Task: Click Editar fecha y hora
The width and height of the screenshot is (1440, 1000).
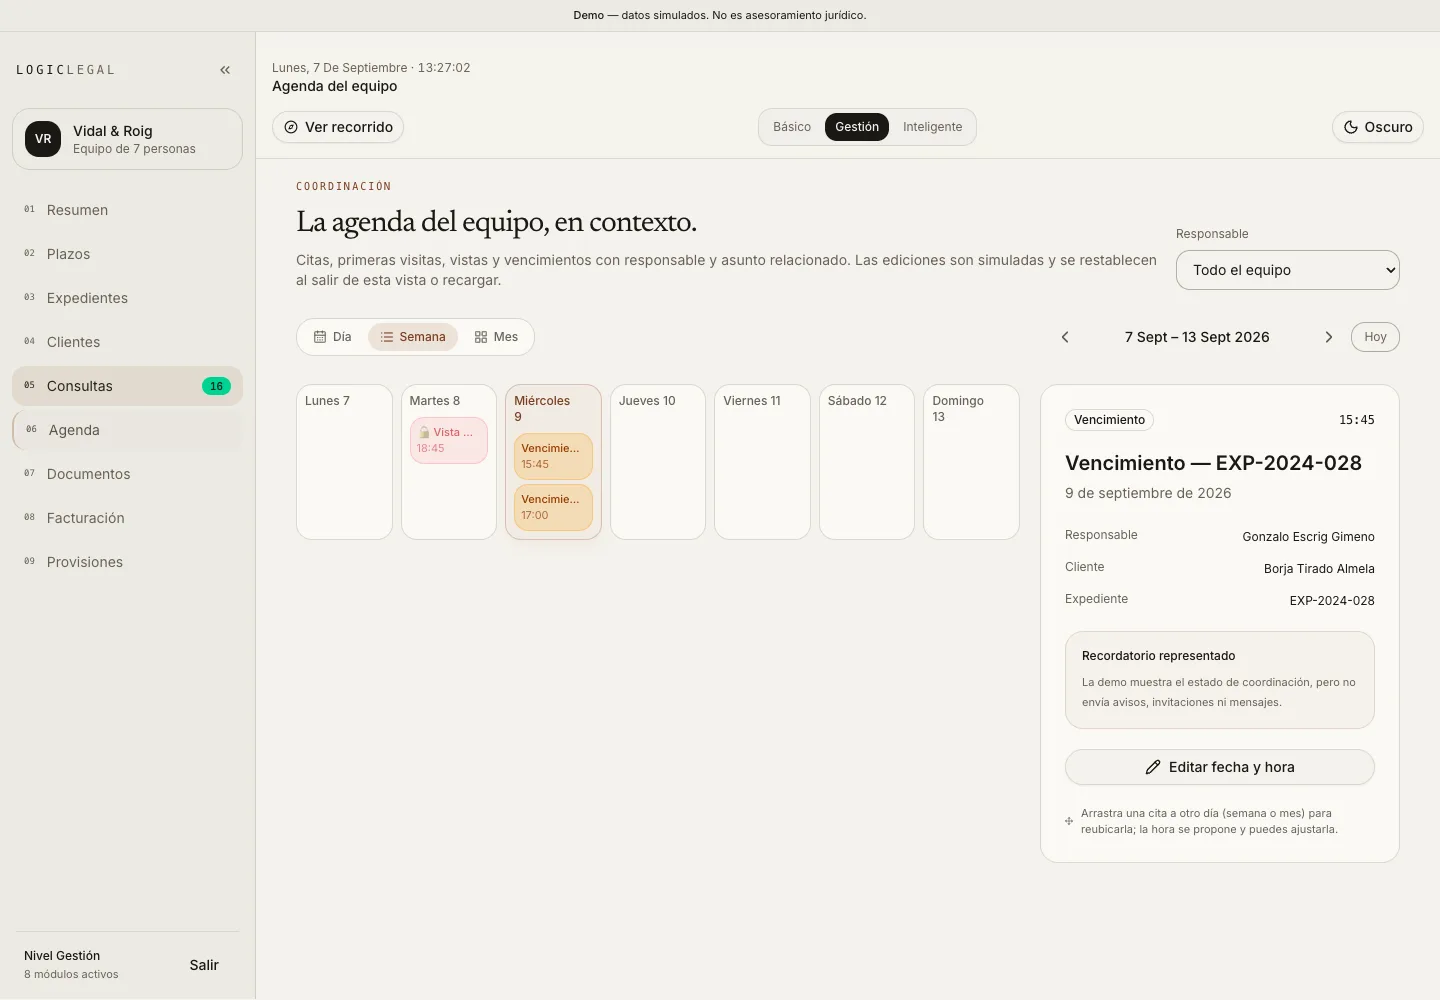Action: pos(1220,767)
